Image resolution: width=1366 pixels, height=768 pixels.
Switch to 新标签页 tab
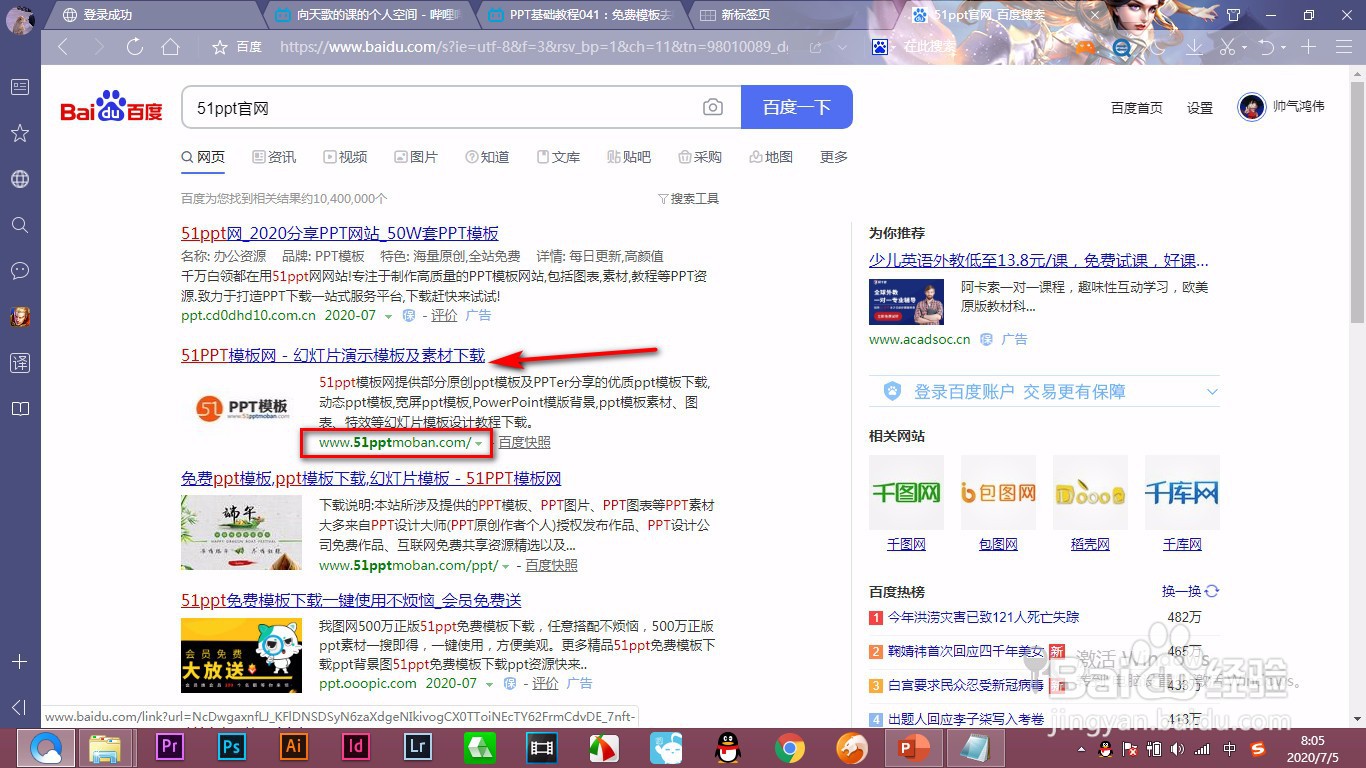pyautogui.click(x=788, y=15)
